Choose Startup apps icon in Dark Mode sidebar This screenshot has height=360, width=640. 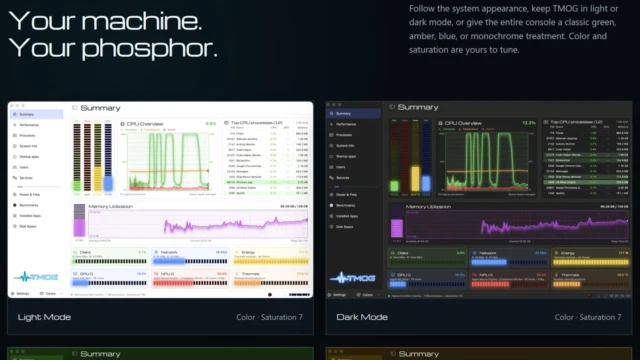click(331, 156)
